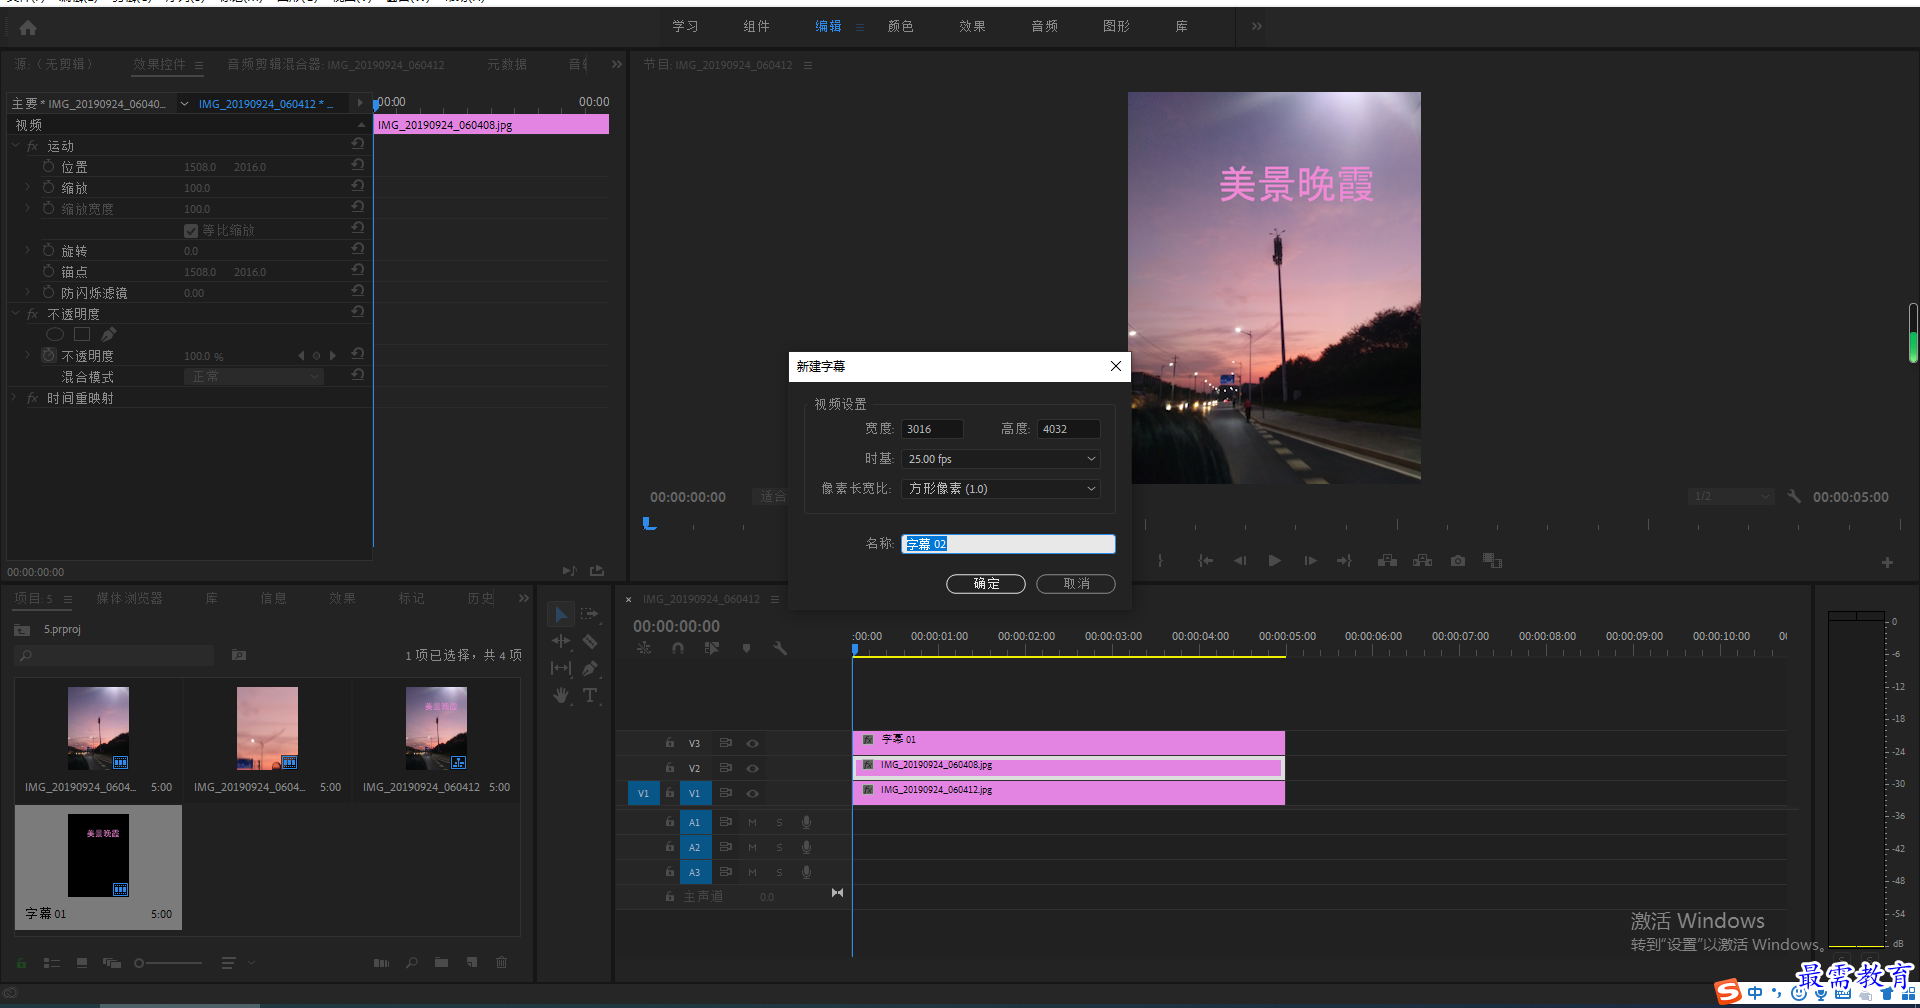Reset the 位置 position parameter
Image resolution: width=1920 pixels, height=1008 pixels.
[357, 165]
